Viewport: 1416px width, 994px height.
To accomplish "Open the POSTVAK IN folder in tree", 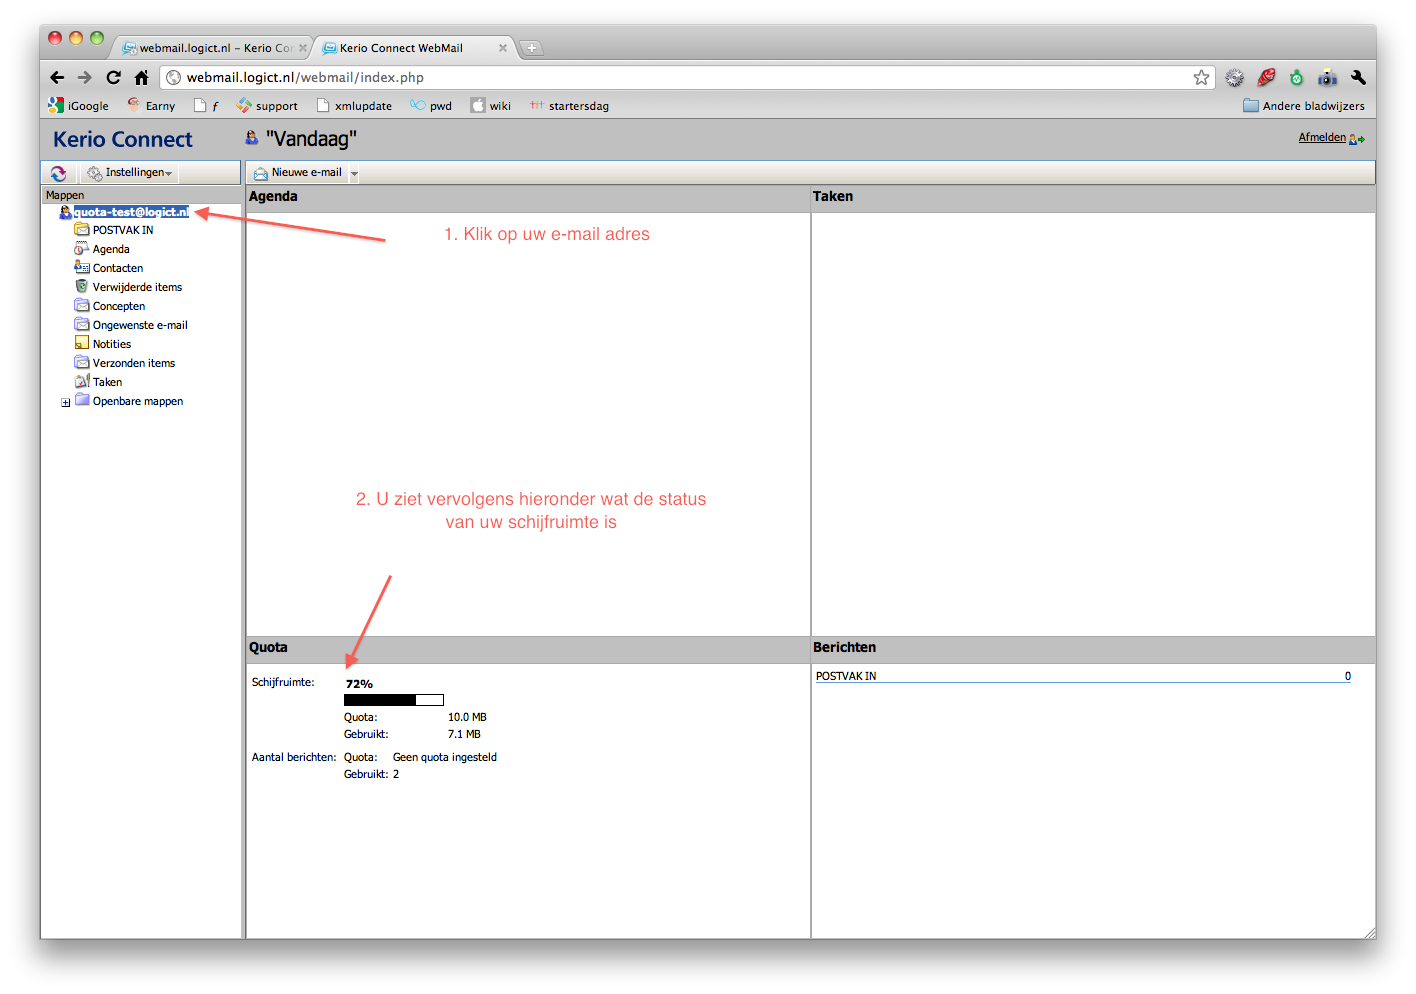I will [x=123, y=230].
